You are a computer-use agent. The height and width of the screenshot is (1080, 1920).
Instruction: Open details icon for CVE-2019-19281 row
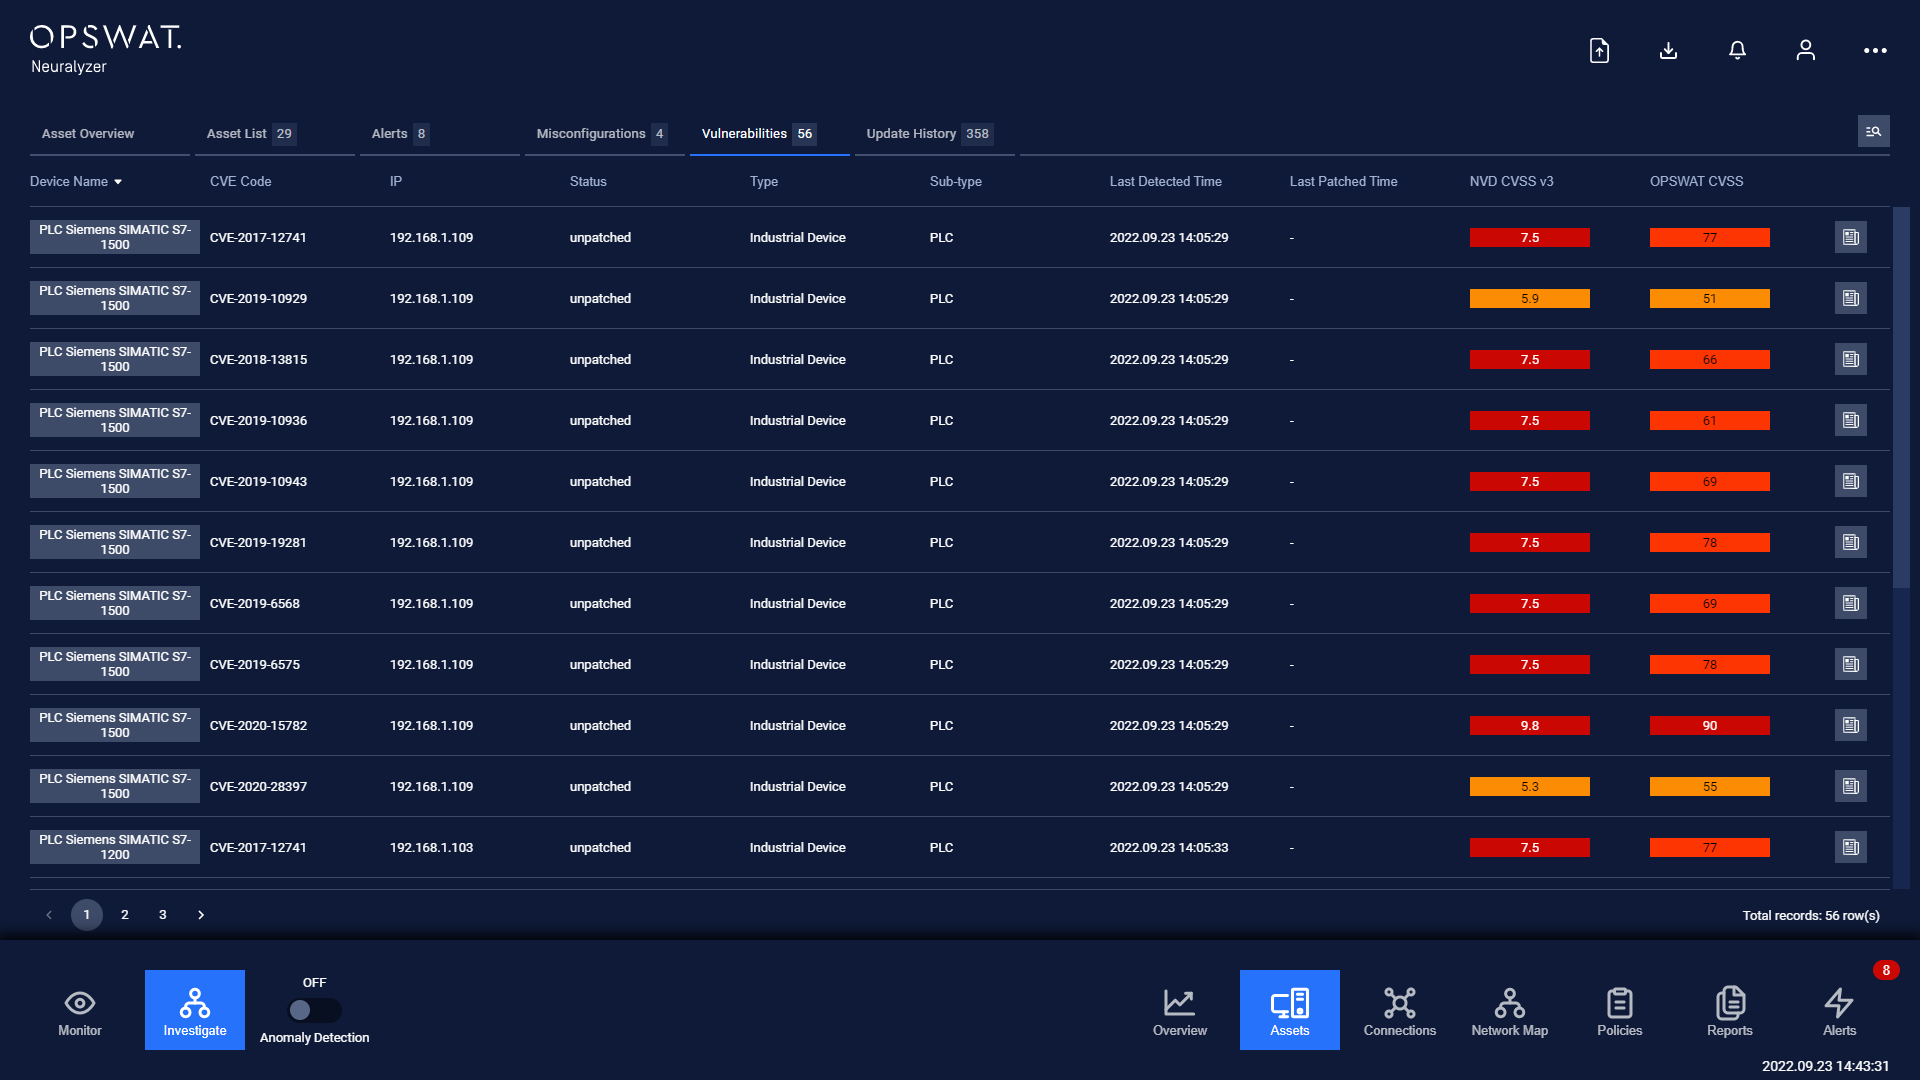[x=1850, y=542]
